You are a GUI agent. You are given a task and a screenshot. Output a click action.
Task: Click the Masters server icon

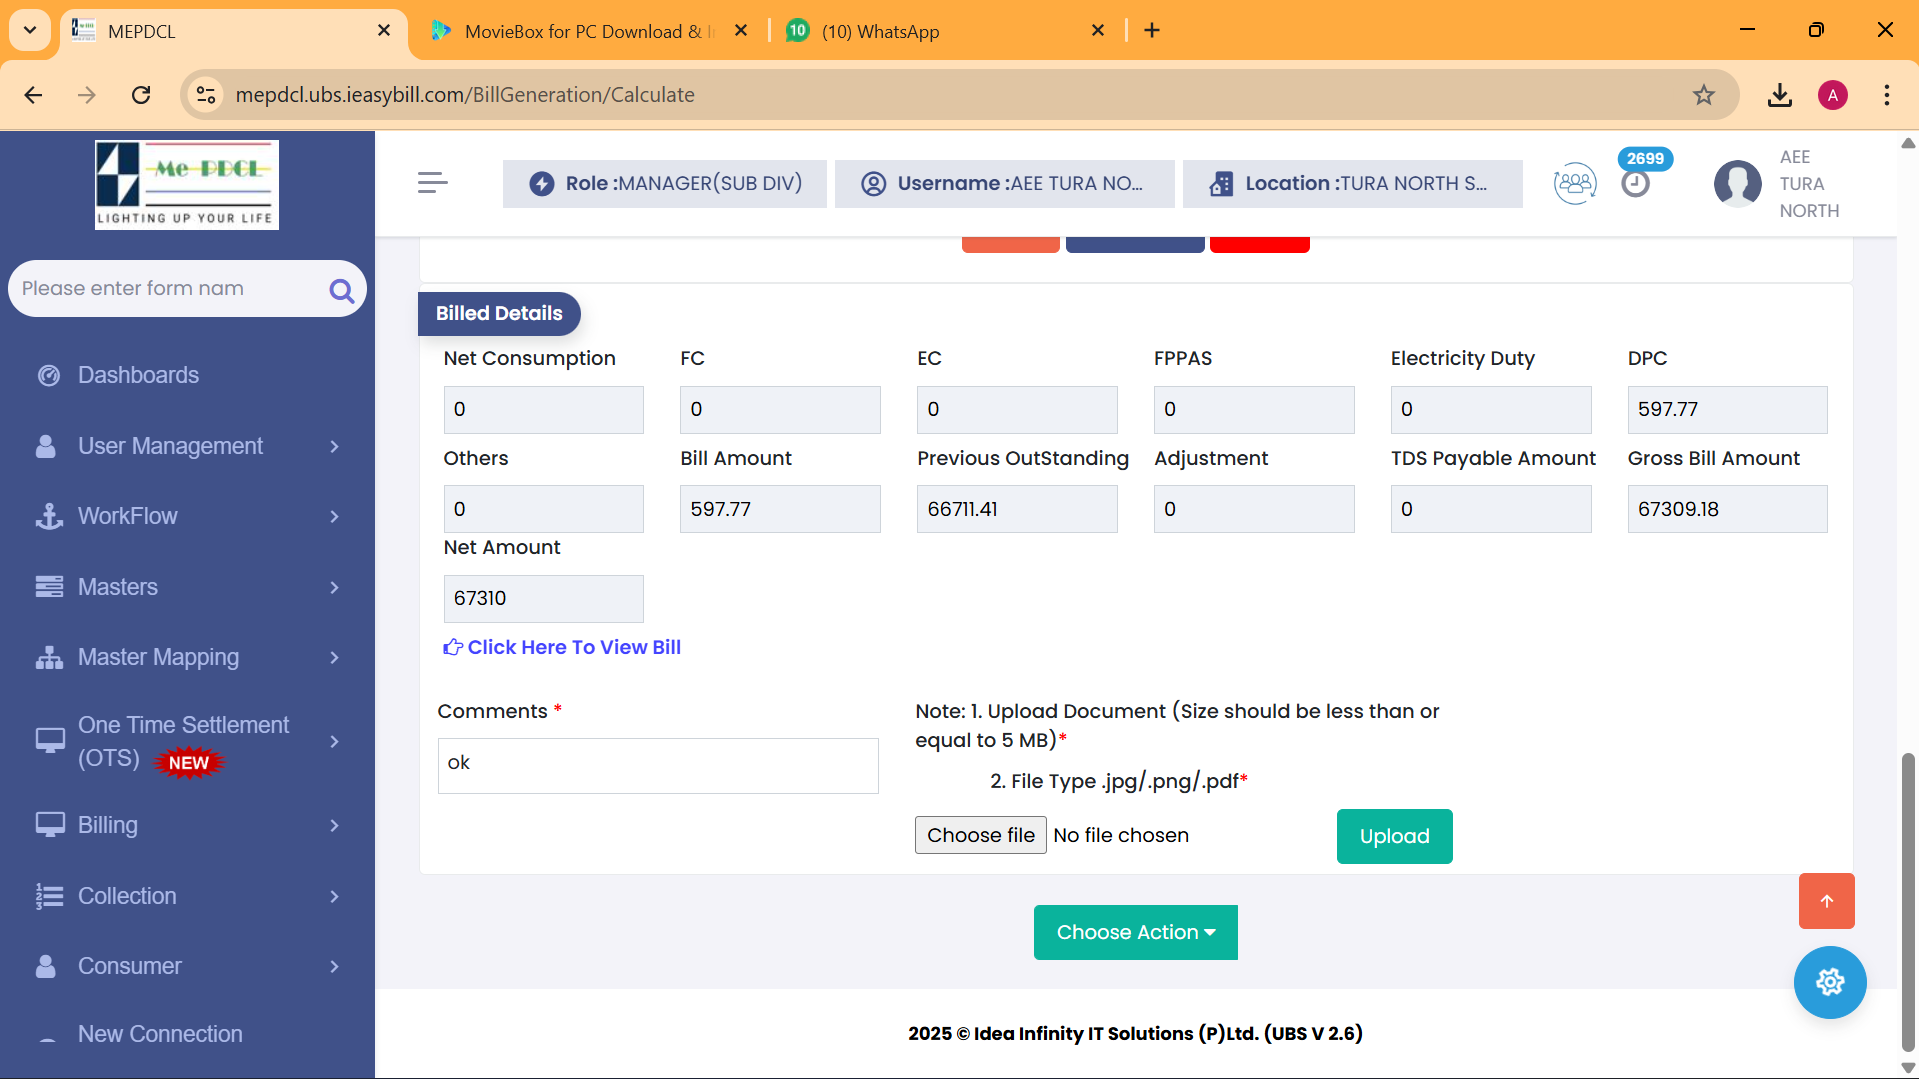(x=49, y=587)
